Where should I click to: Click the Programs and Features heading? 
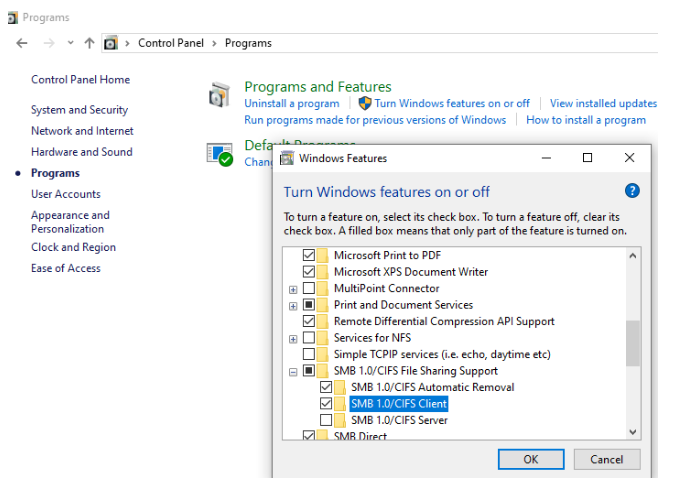[318, 87]
